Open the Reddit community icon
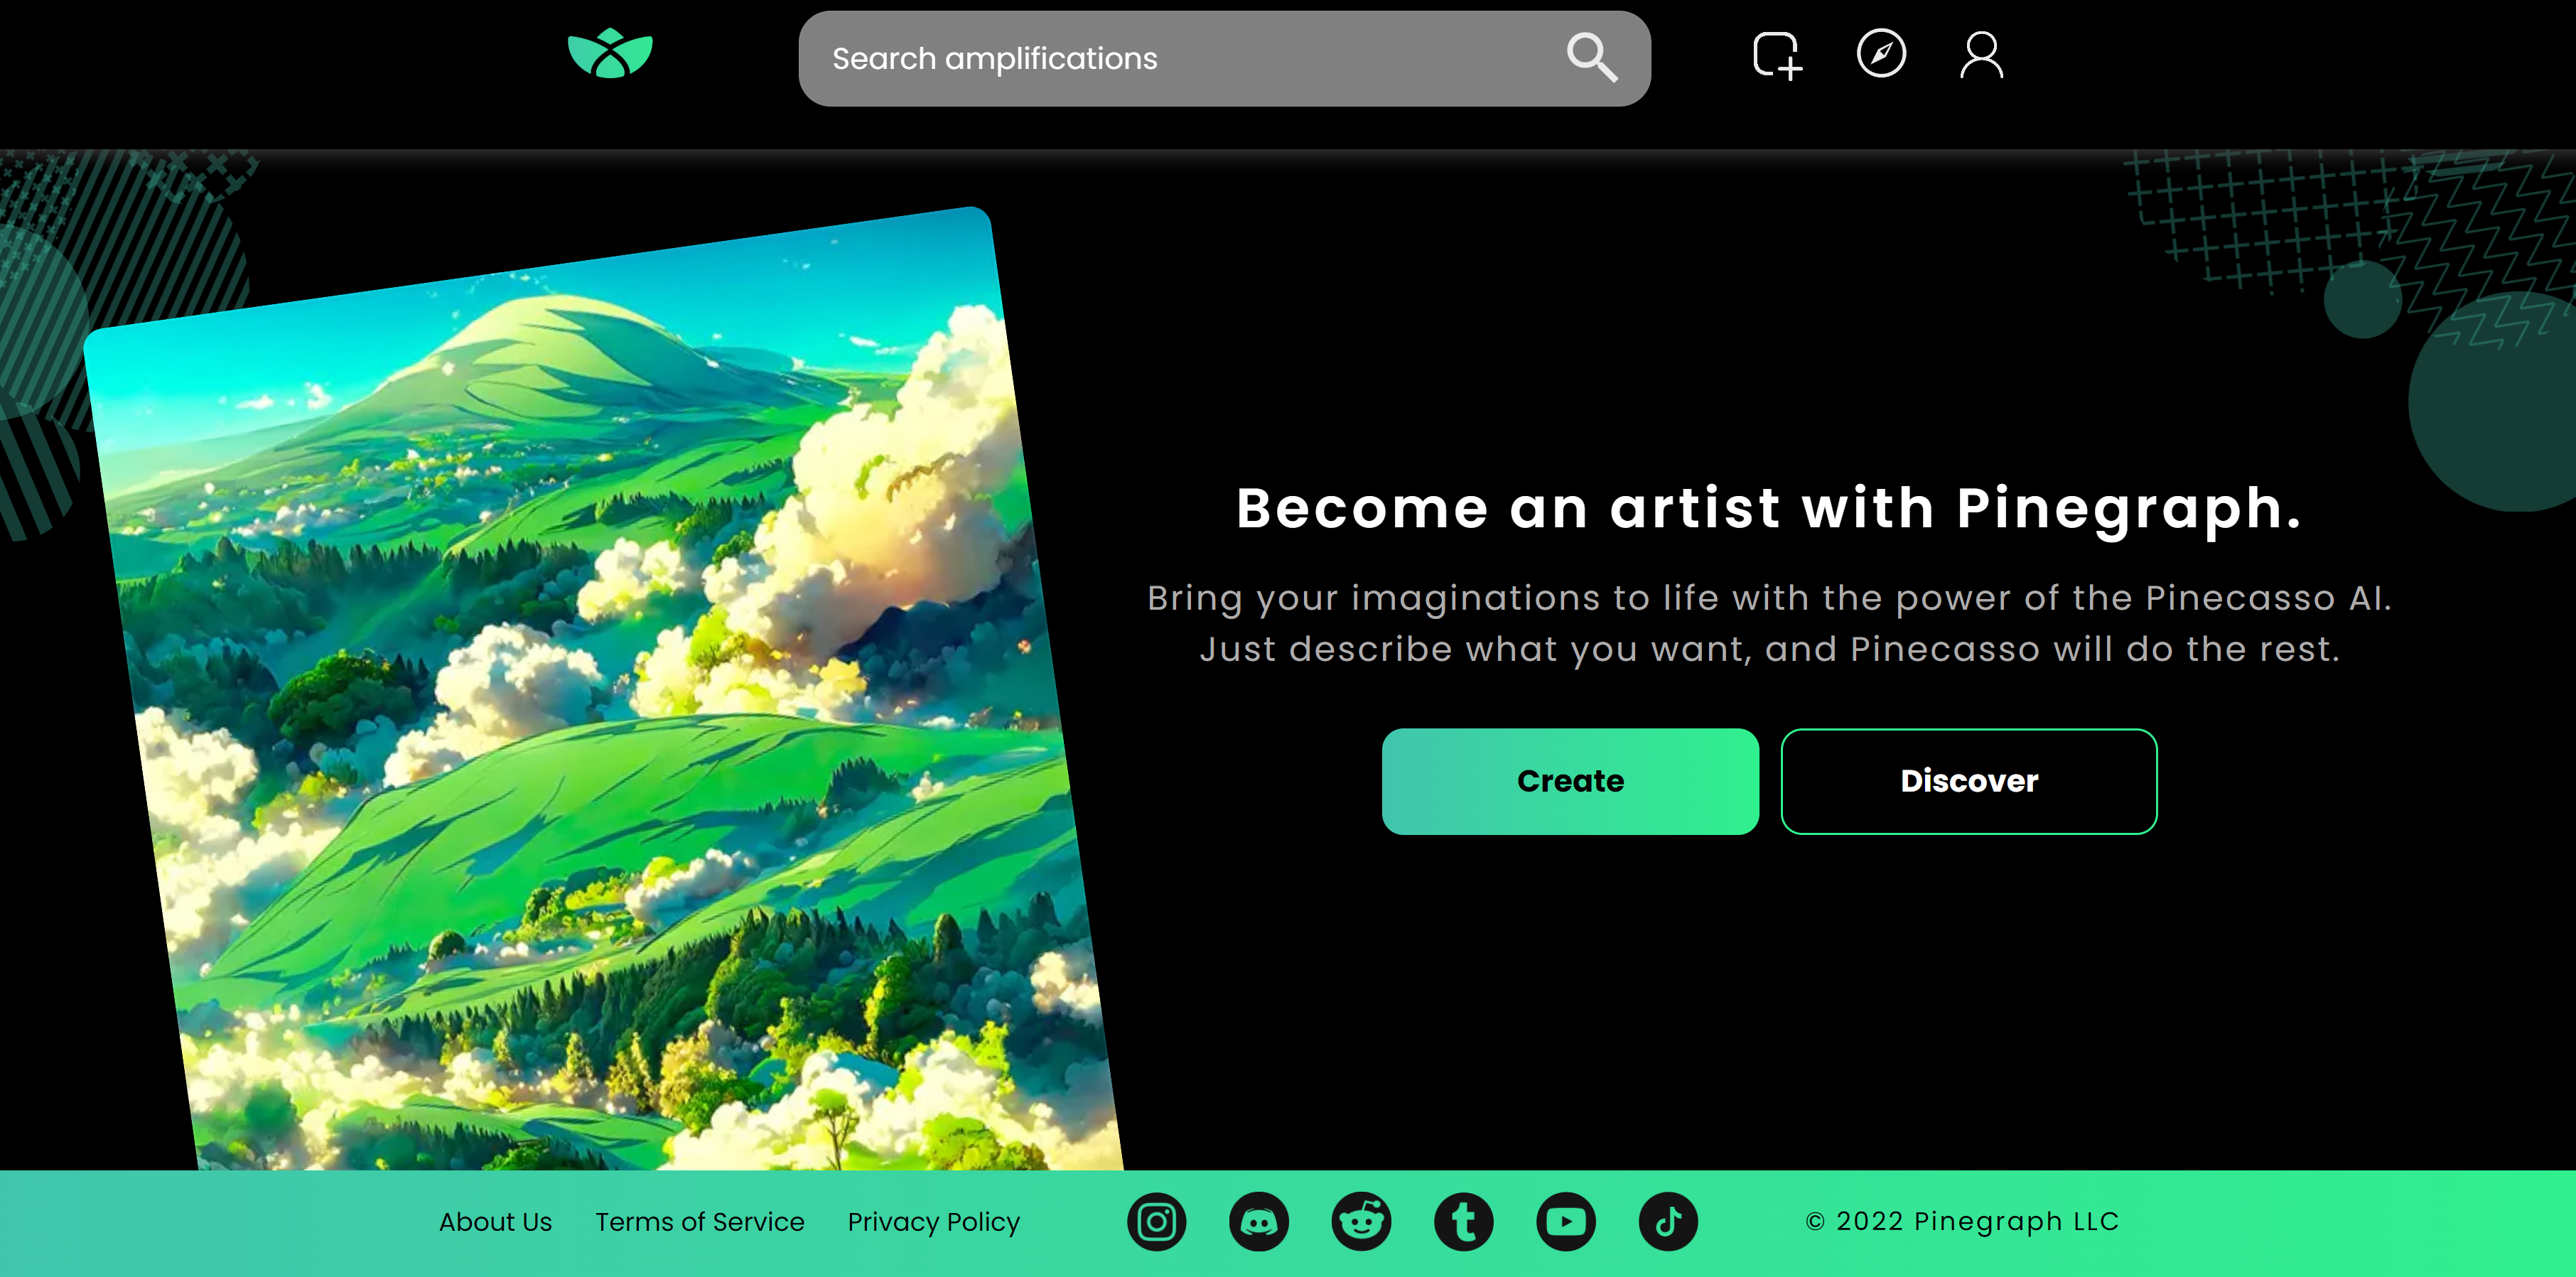Screen dimensions: 2576x1277 (1361, 1221)
